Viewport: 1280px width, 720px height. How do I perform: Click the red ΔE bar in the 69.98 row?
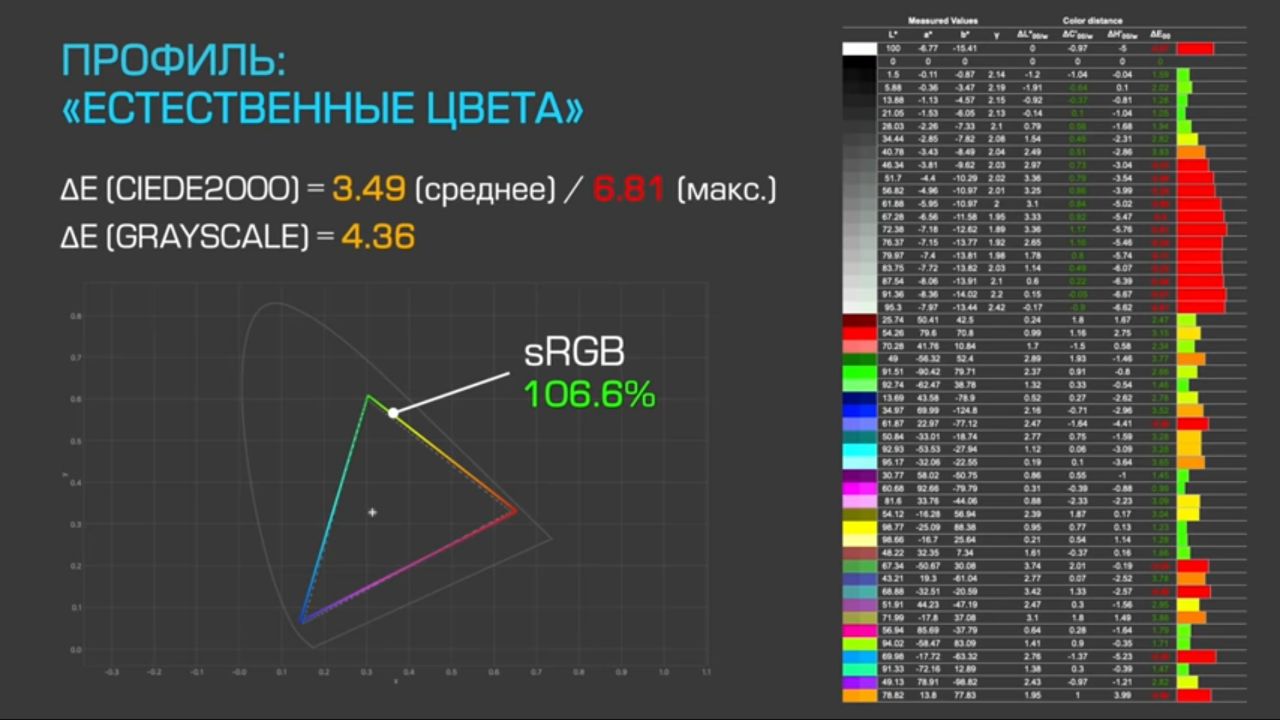[x=1196, y=656]
